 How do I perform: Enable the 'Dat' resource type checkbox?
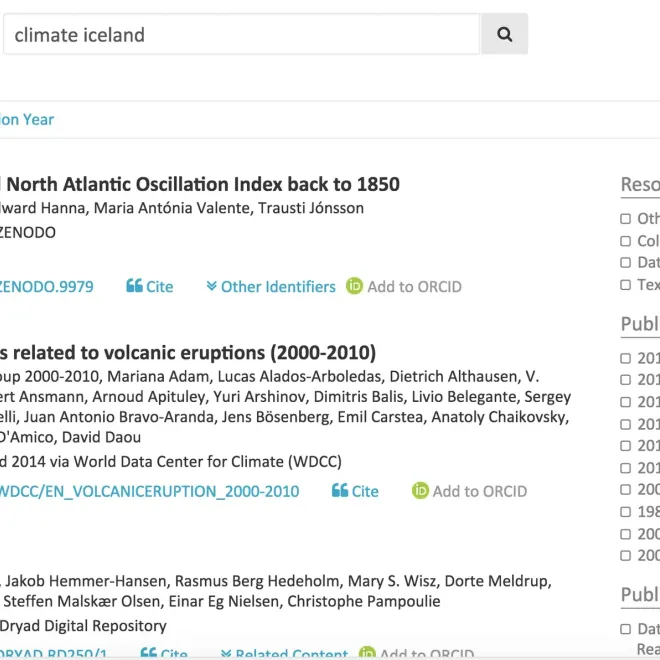[x=626, y=263]
